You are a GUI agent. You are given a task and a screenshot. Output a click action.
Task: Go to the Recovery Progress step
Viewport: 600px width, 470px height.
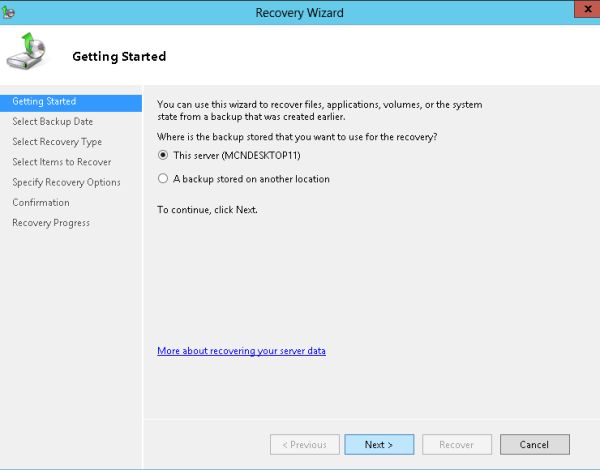(x=51, y=223)
